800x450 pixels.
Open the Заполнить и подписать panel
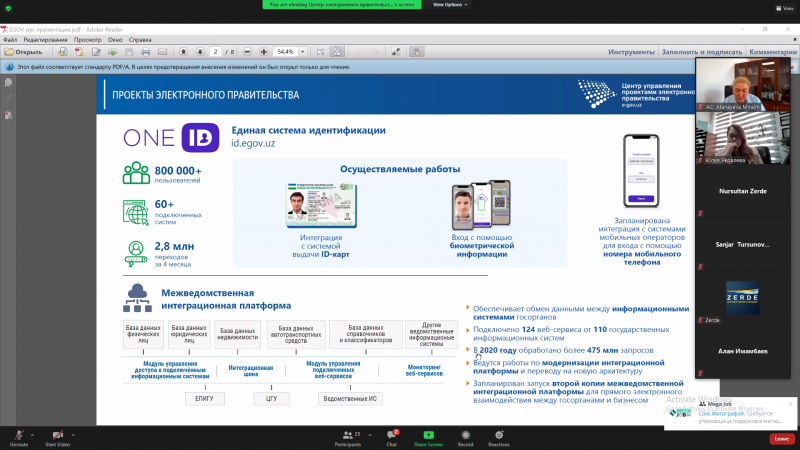click(x=702, y=52)
